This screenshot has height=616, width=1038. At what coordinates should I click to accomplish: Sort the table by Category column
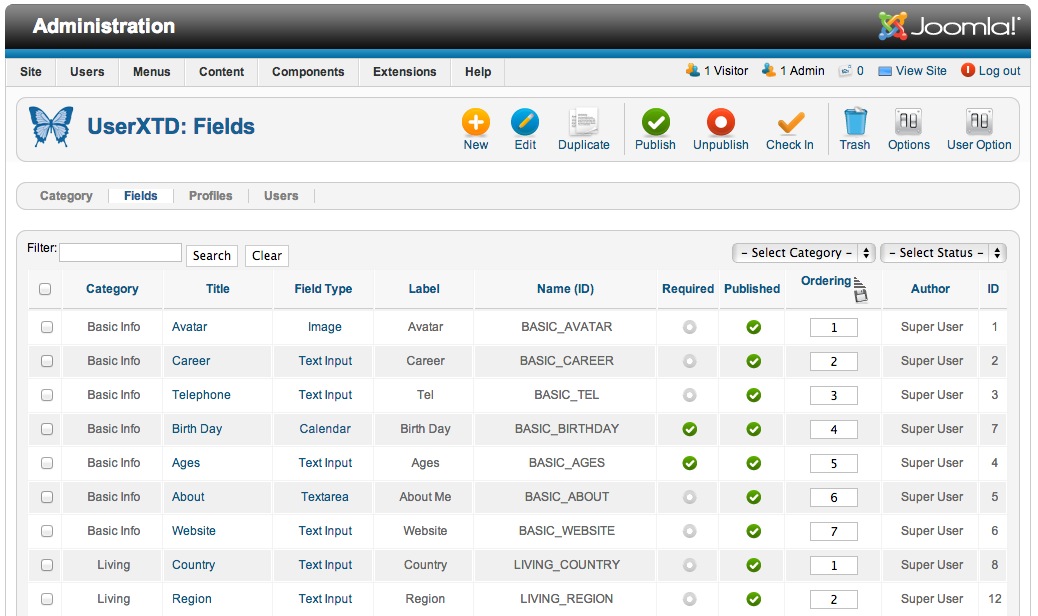click(112, 289)
